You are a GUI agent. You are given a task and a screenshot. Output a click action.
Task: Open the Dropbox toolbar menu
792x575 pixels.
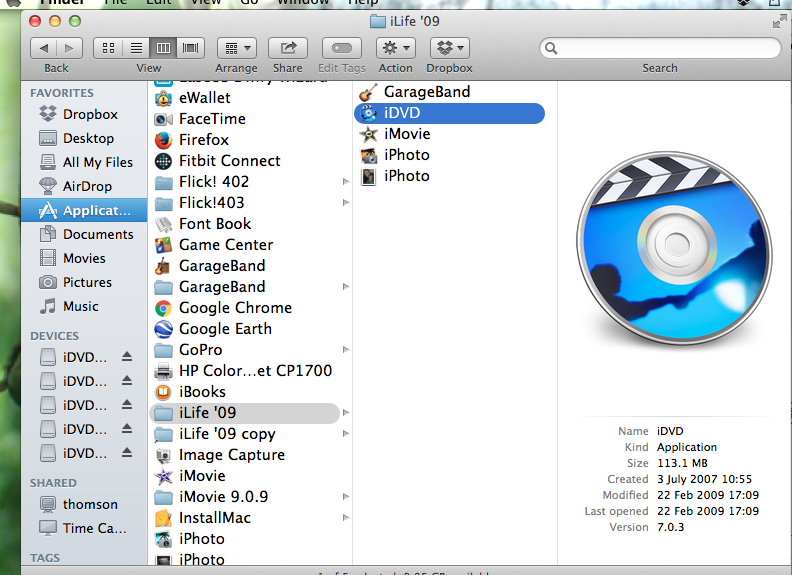[449, 48]
